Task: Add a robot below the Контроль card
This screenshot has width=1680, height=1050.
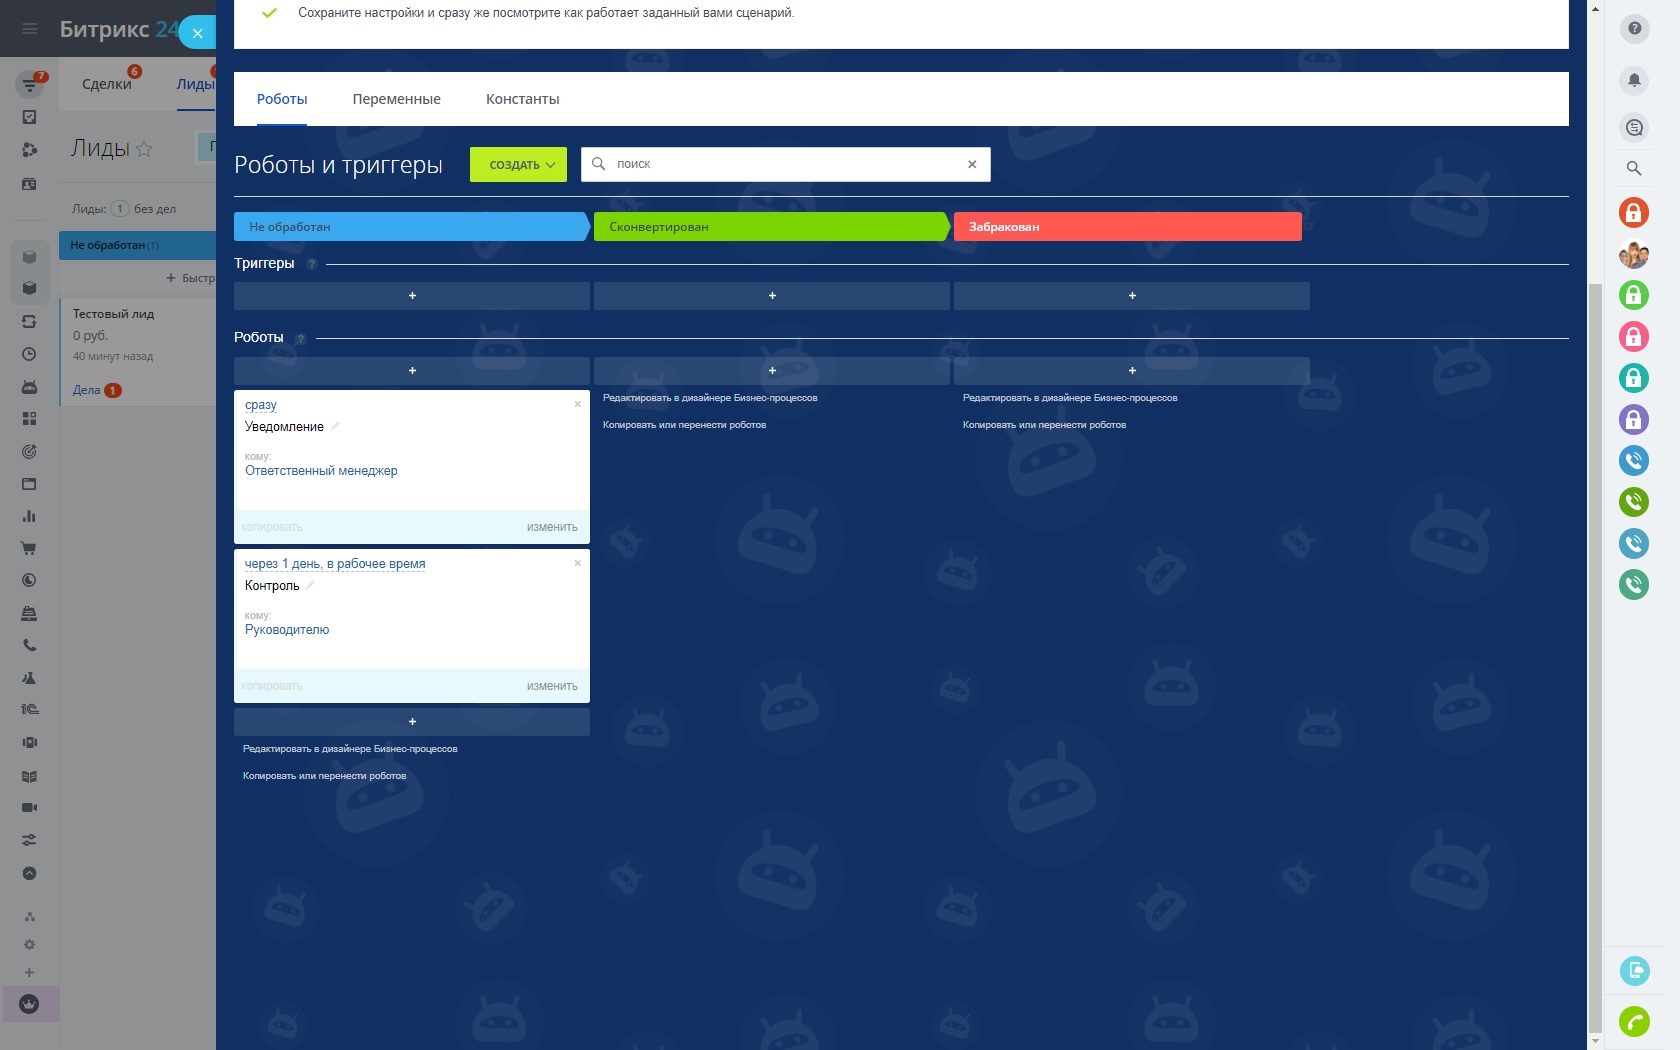Action: click(x=412, y=722)
